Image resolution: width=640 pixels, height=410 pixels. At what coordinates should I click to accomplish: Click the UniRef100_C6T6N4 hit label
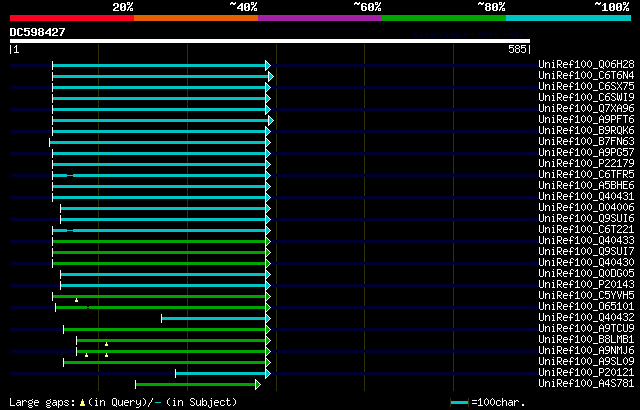tap(587, 75)
